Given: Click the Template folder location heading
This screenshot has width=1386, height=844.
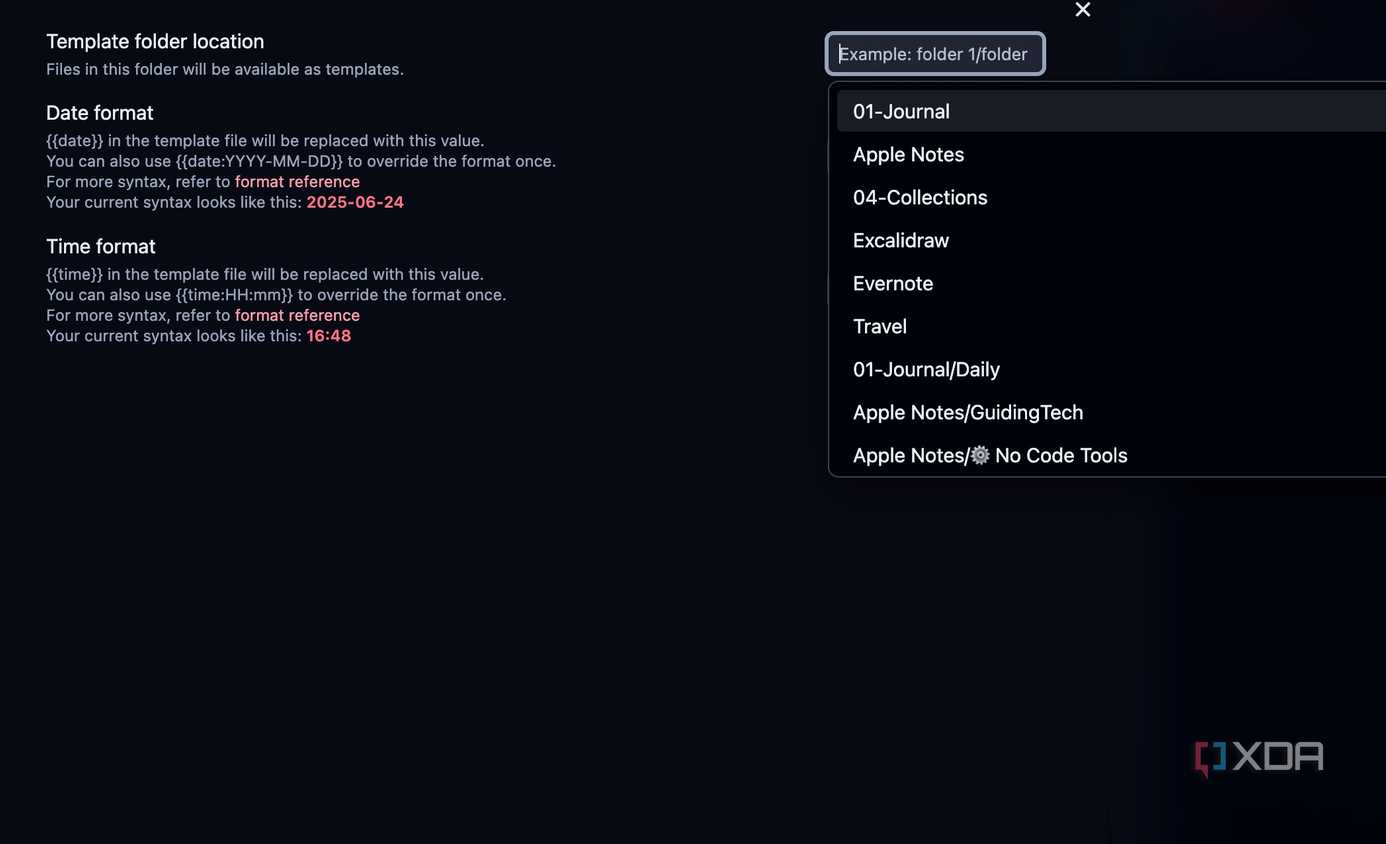Looking at the screenshot, I should coord(155,41).
